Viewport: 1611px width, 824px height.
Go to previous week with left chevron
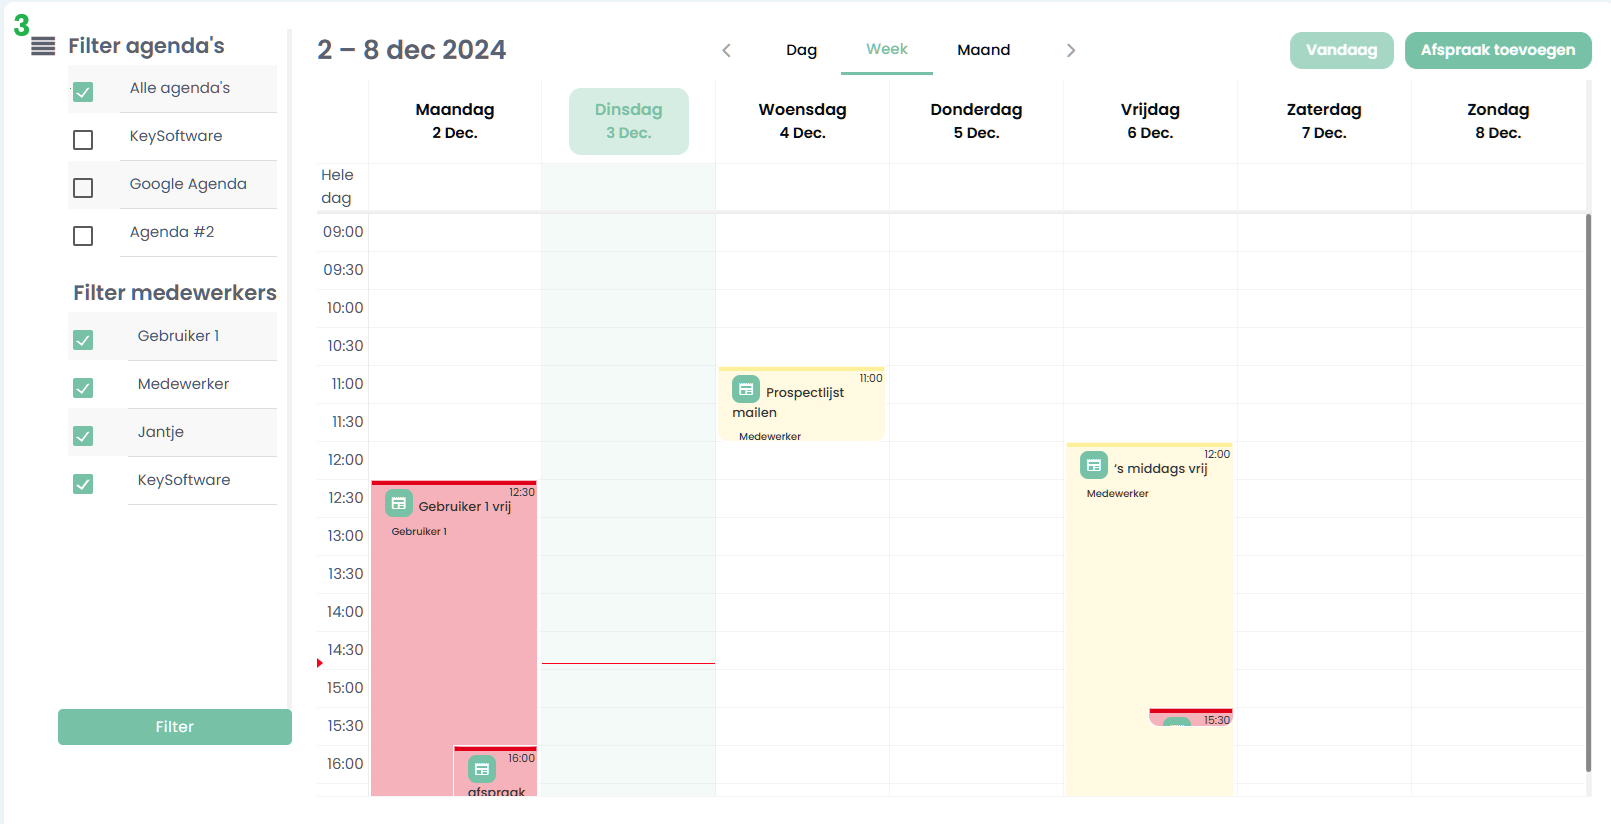pyautogui.click(x=727, y=50)
